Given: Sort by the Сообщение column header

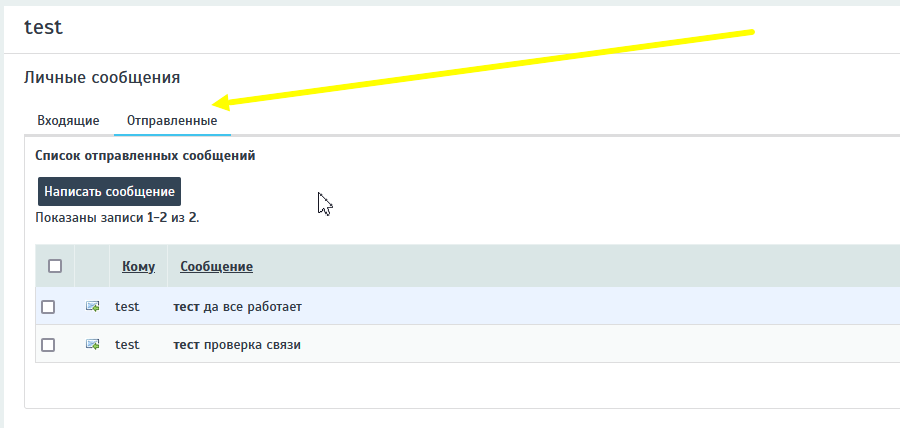Looking at the screenshot, I should [x=216, y=266].
